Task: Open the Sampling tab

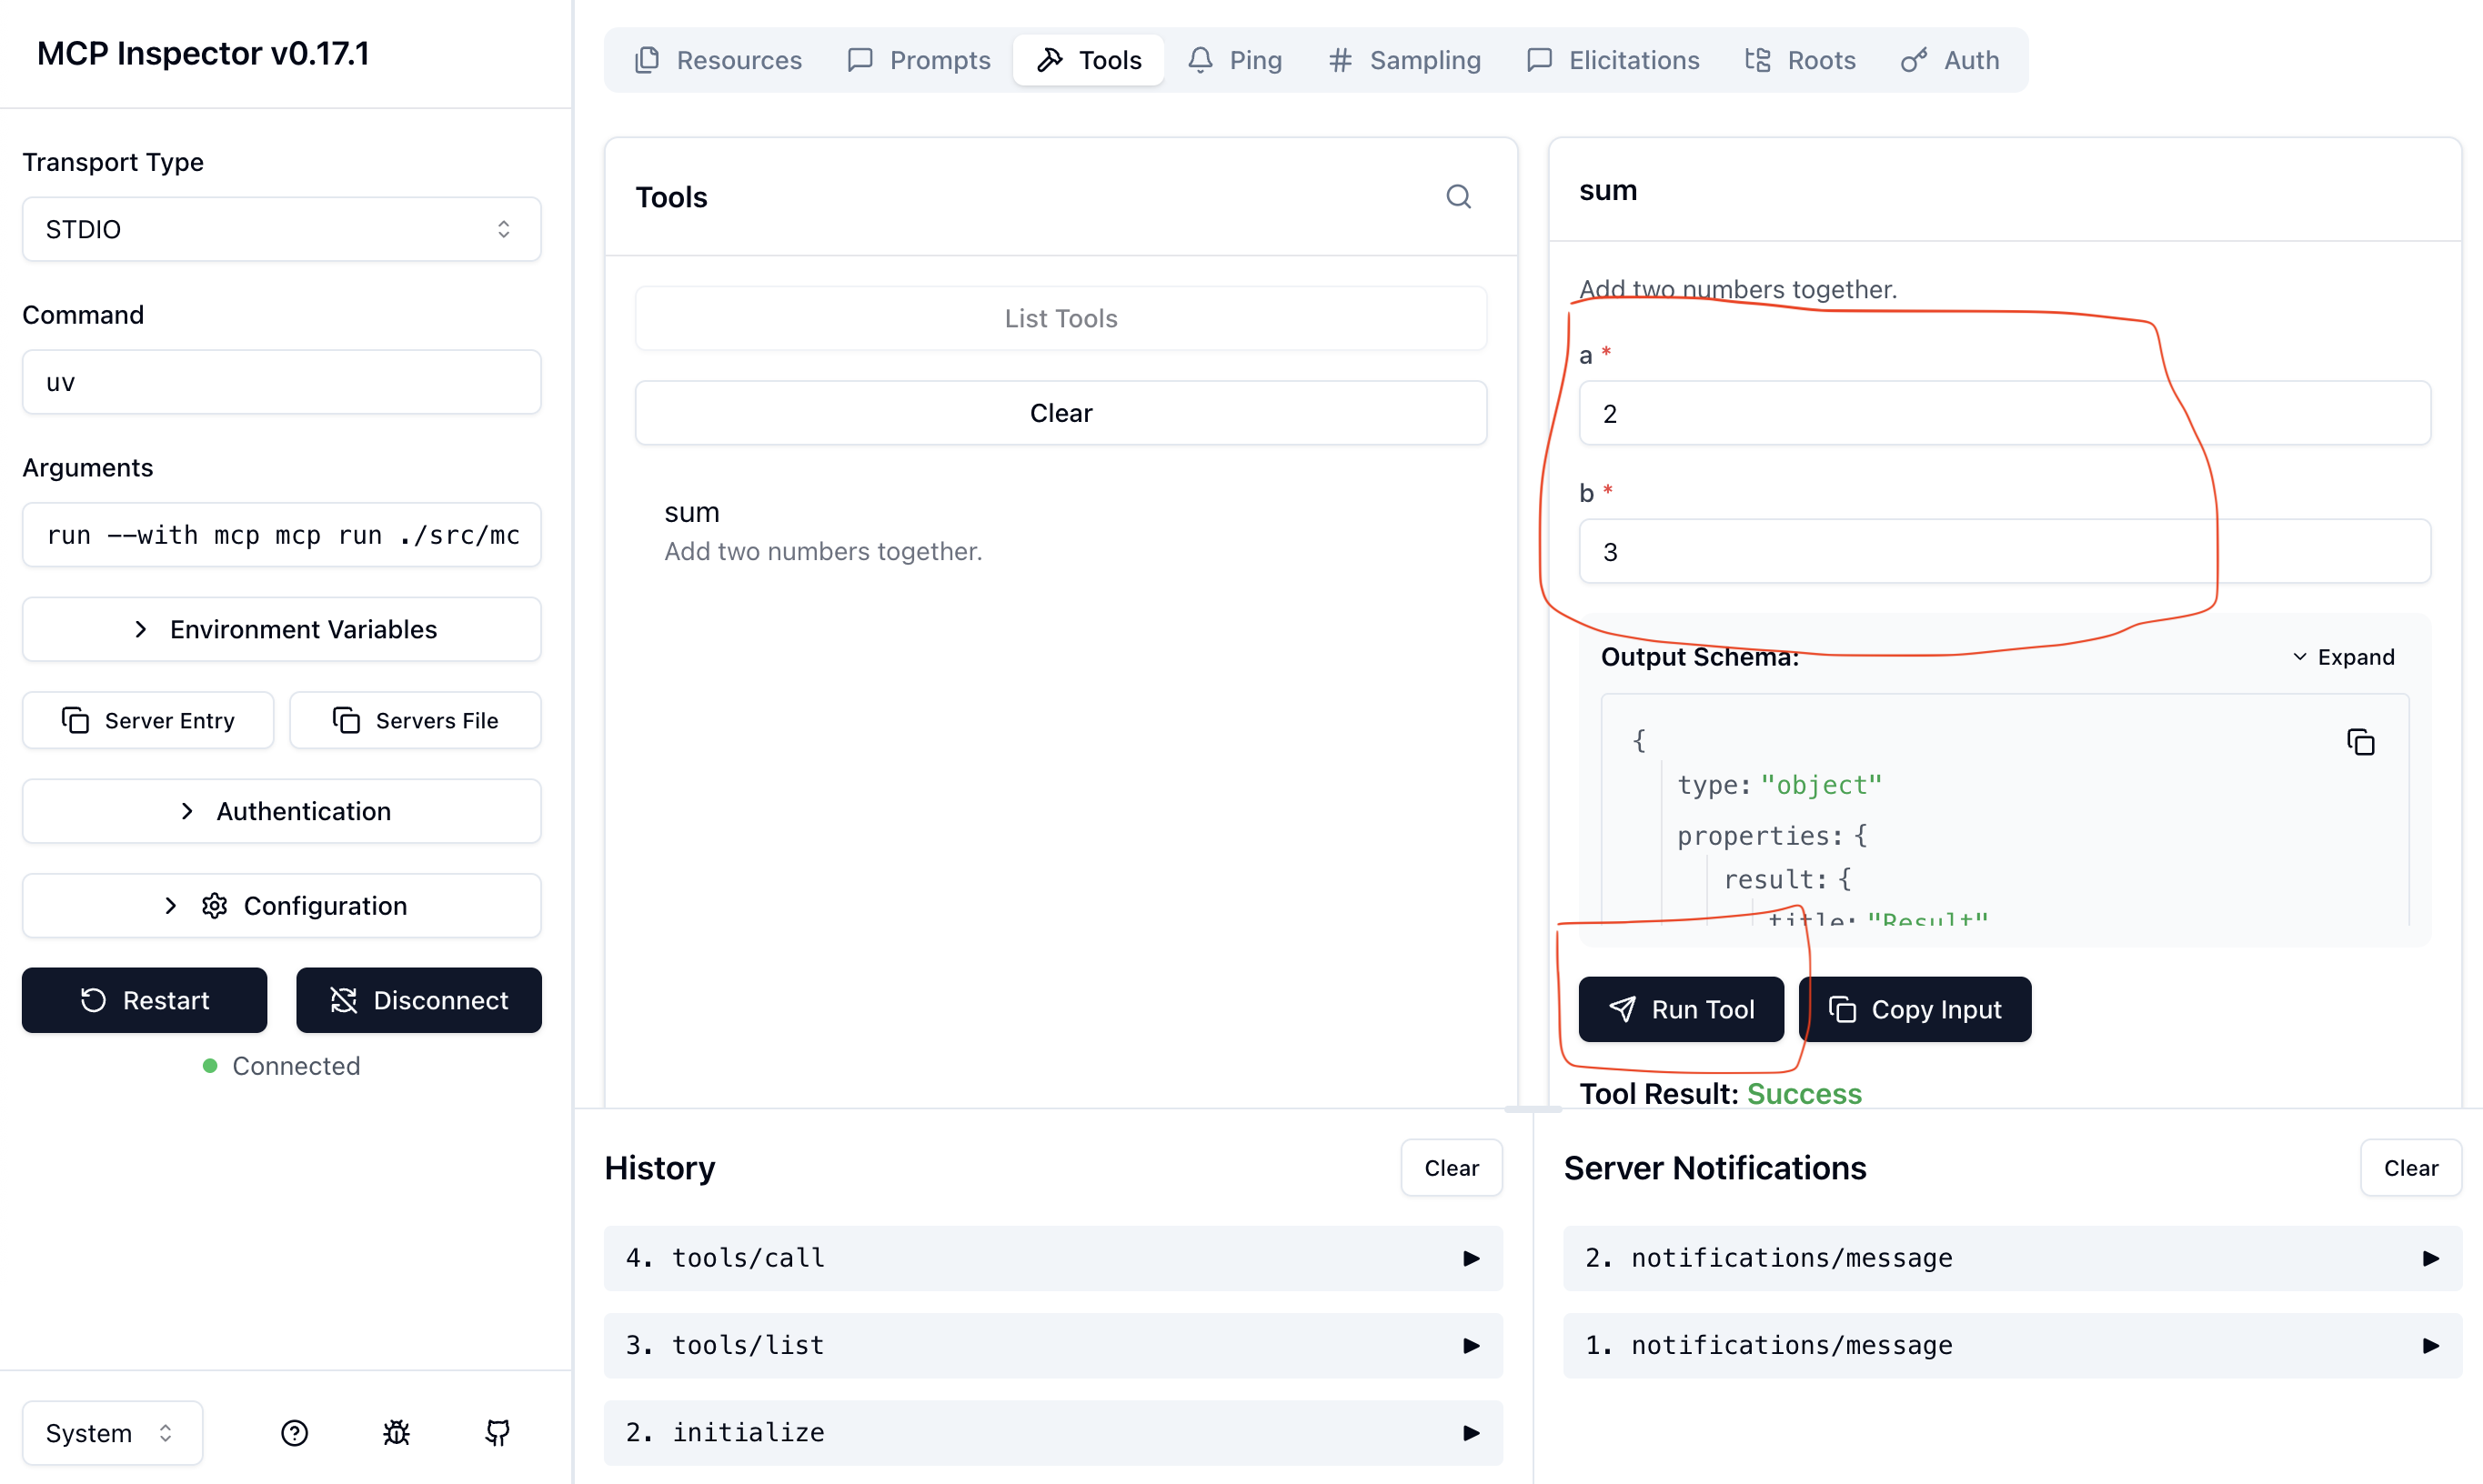Action: pos(1404,60)
